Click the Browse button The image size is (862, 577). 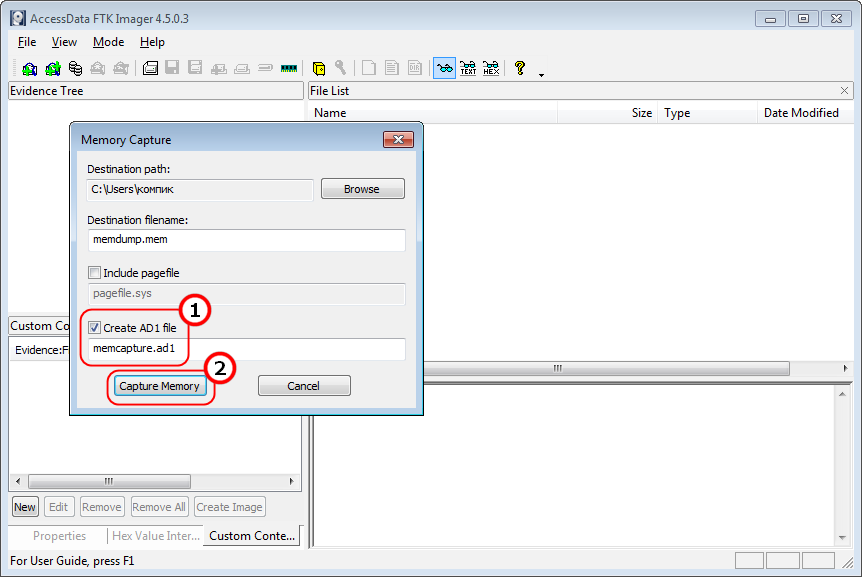(x=362, y=189)
